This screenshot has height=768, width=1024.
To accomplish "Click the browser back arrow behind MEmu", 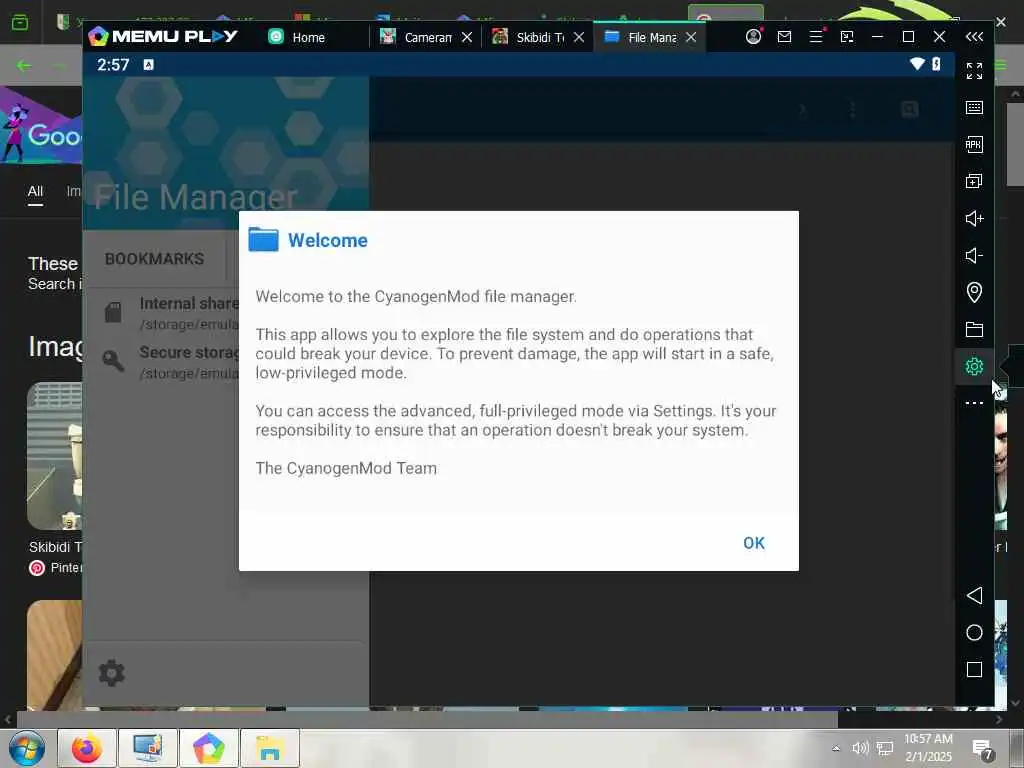I will point(24,65).
